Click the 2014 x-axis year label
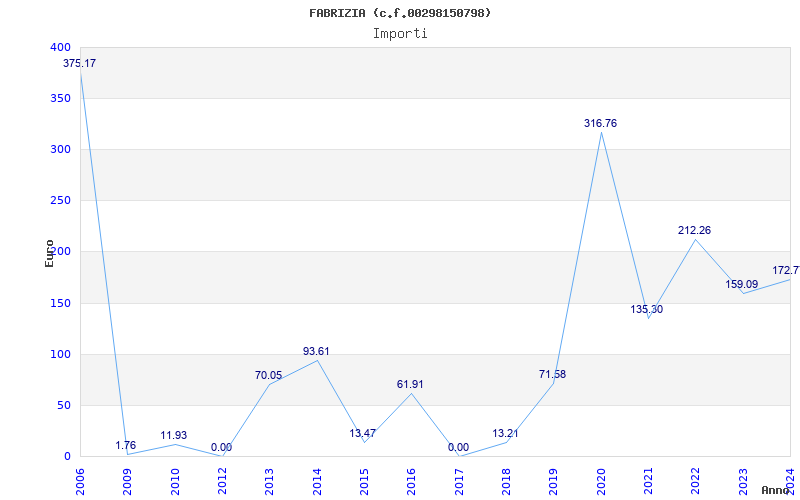This screenshot has height=500, width=800. pos(317,482)
